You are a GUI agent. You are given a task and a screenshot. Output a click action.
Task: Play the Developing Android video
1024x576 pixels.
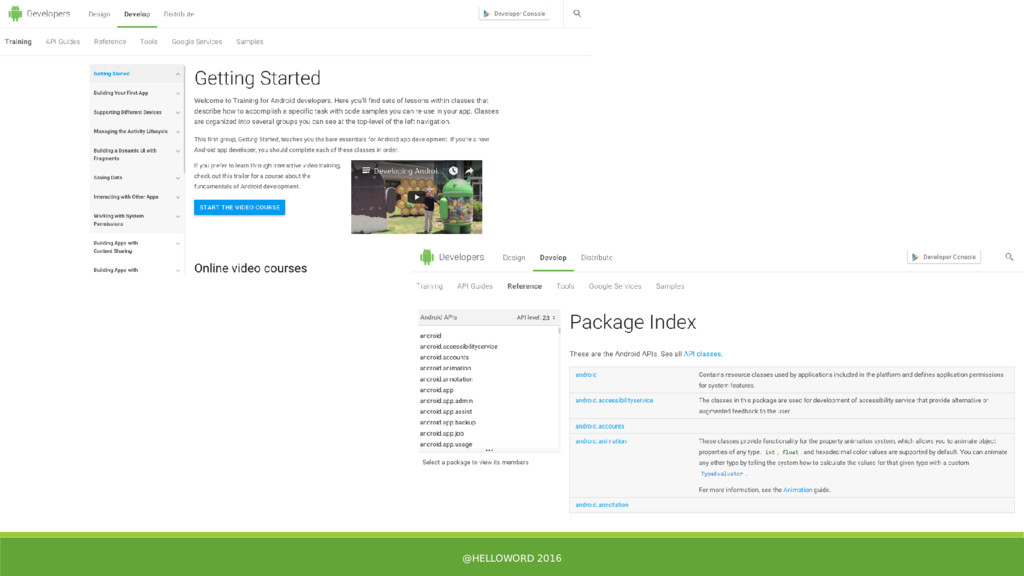click(416, 197)
